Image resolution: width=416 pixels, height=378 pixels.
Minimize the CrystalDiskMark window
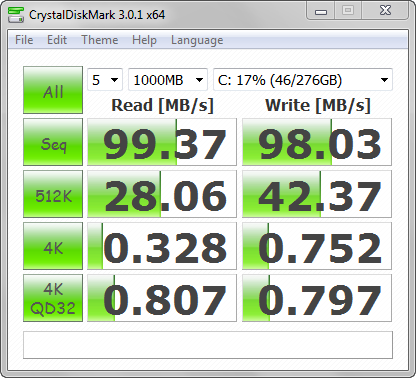pyautogui.click(x=321, y=11)
